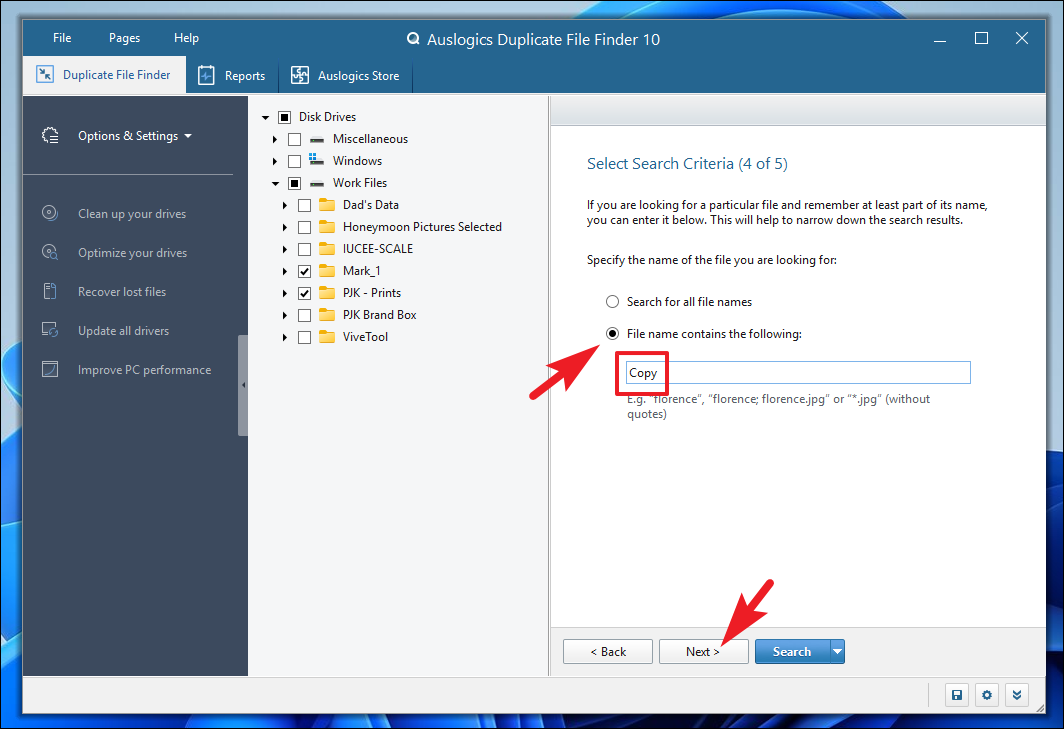Select Search for all file names radio

612,301
